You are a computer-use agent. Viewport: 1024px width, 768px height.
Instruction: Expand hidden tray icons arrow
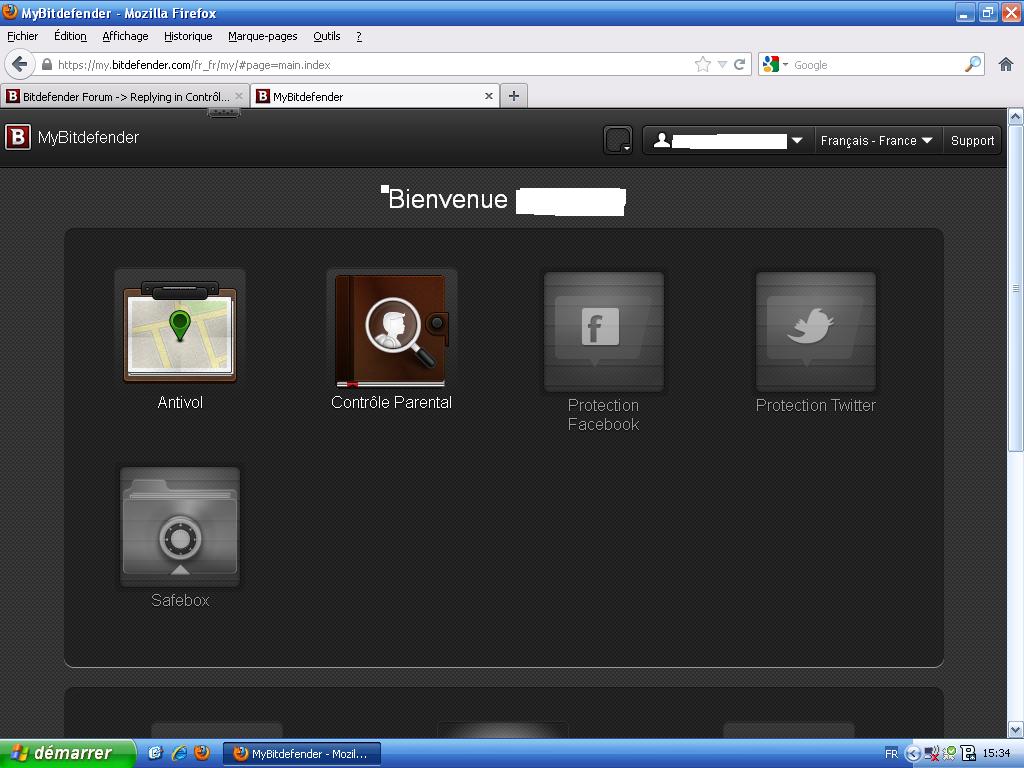pyautogui.click(x=912, y=754)
